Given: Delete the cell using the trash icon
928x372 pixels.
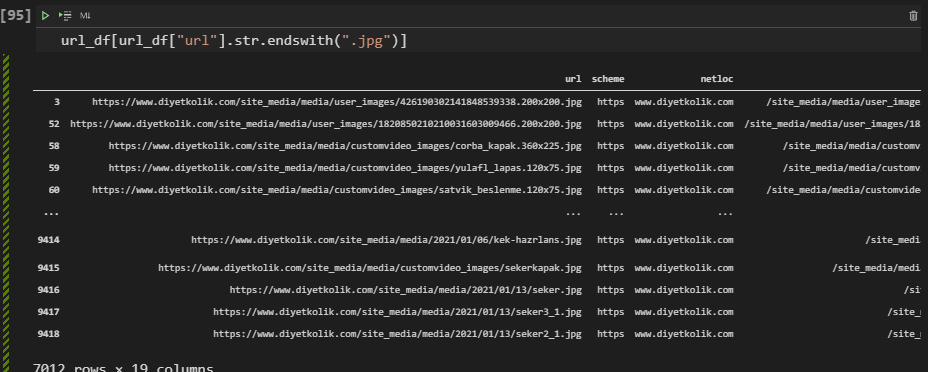Looking at the screenshot, I should (913, 16).
